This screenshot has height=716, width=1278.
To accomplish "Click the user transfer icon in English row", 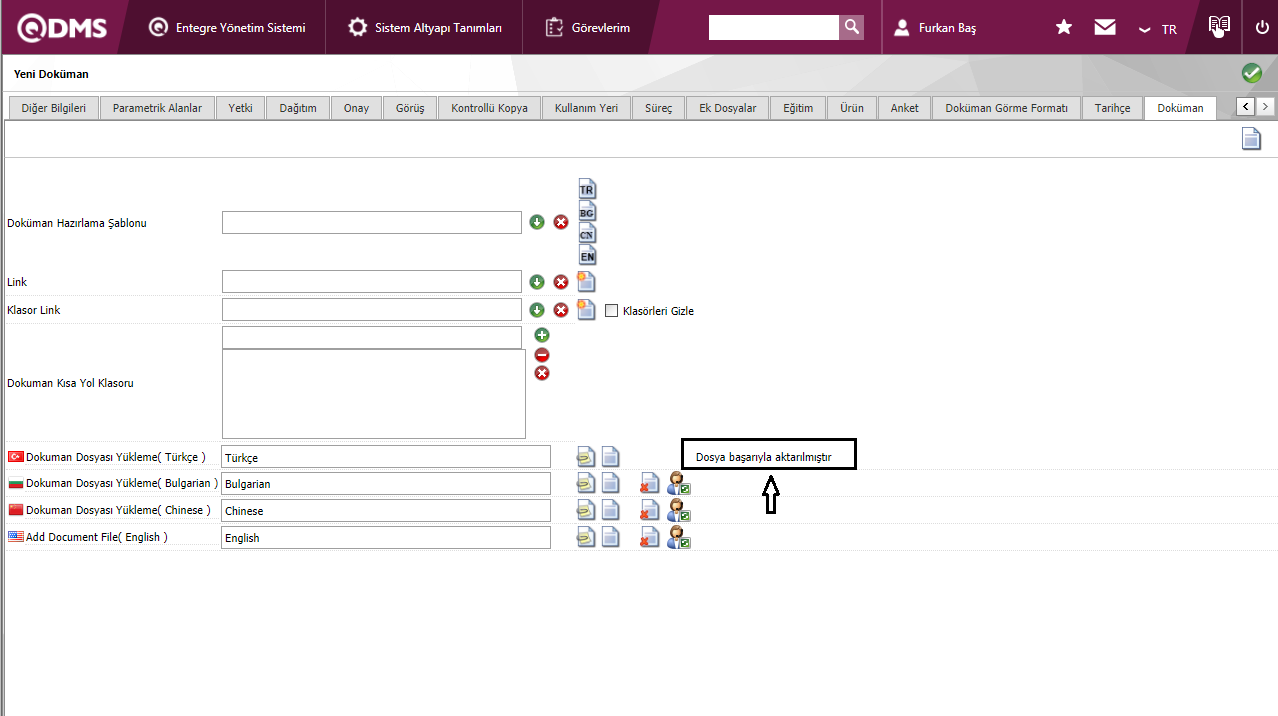I will pyautogui.click(x=679, y=538).
